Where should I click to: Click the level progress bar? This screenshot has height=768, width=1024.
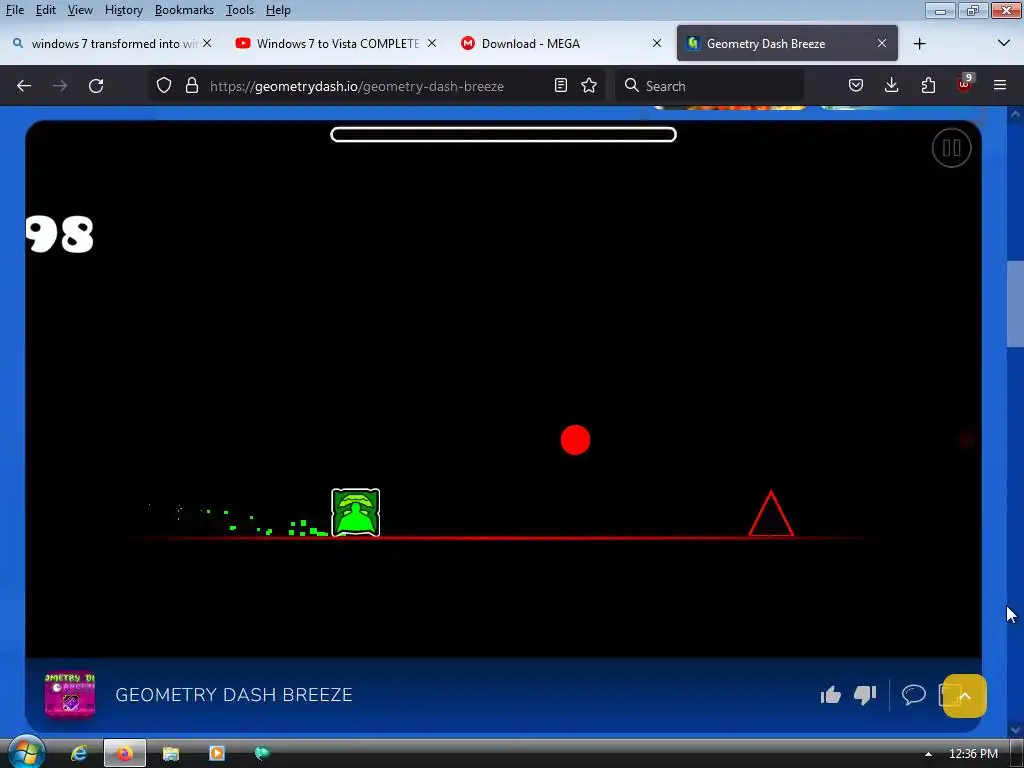coord(504,135)
